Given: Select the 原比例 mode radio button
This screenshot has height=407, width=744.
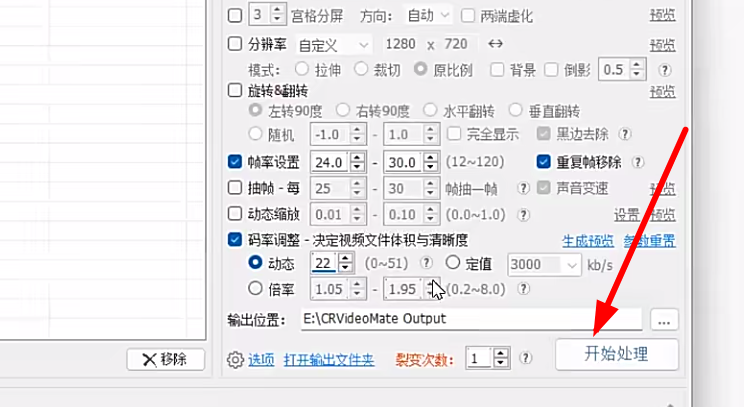Looking at the screenshot, I should tap(420, 69).
